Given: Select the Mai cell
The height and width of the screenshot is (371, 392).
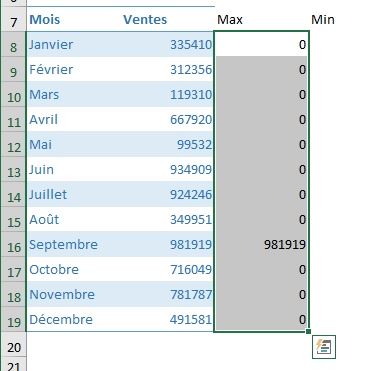Looking at the screenshot, I should [x=74, y=144].
